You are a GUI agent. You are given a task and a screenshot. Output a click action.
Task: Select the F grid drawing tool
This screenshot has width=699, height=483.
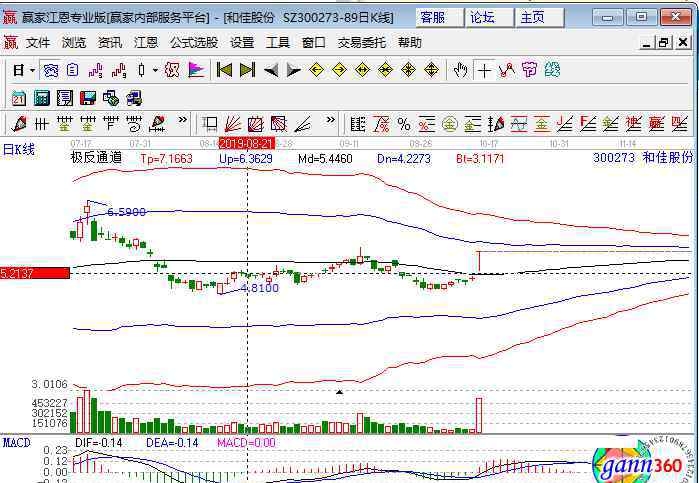pyautogui.click(x=111, y=124)
